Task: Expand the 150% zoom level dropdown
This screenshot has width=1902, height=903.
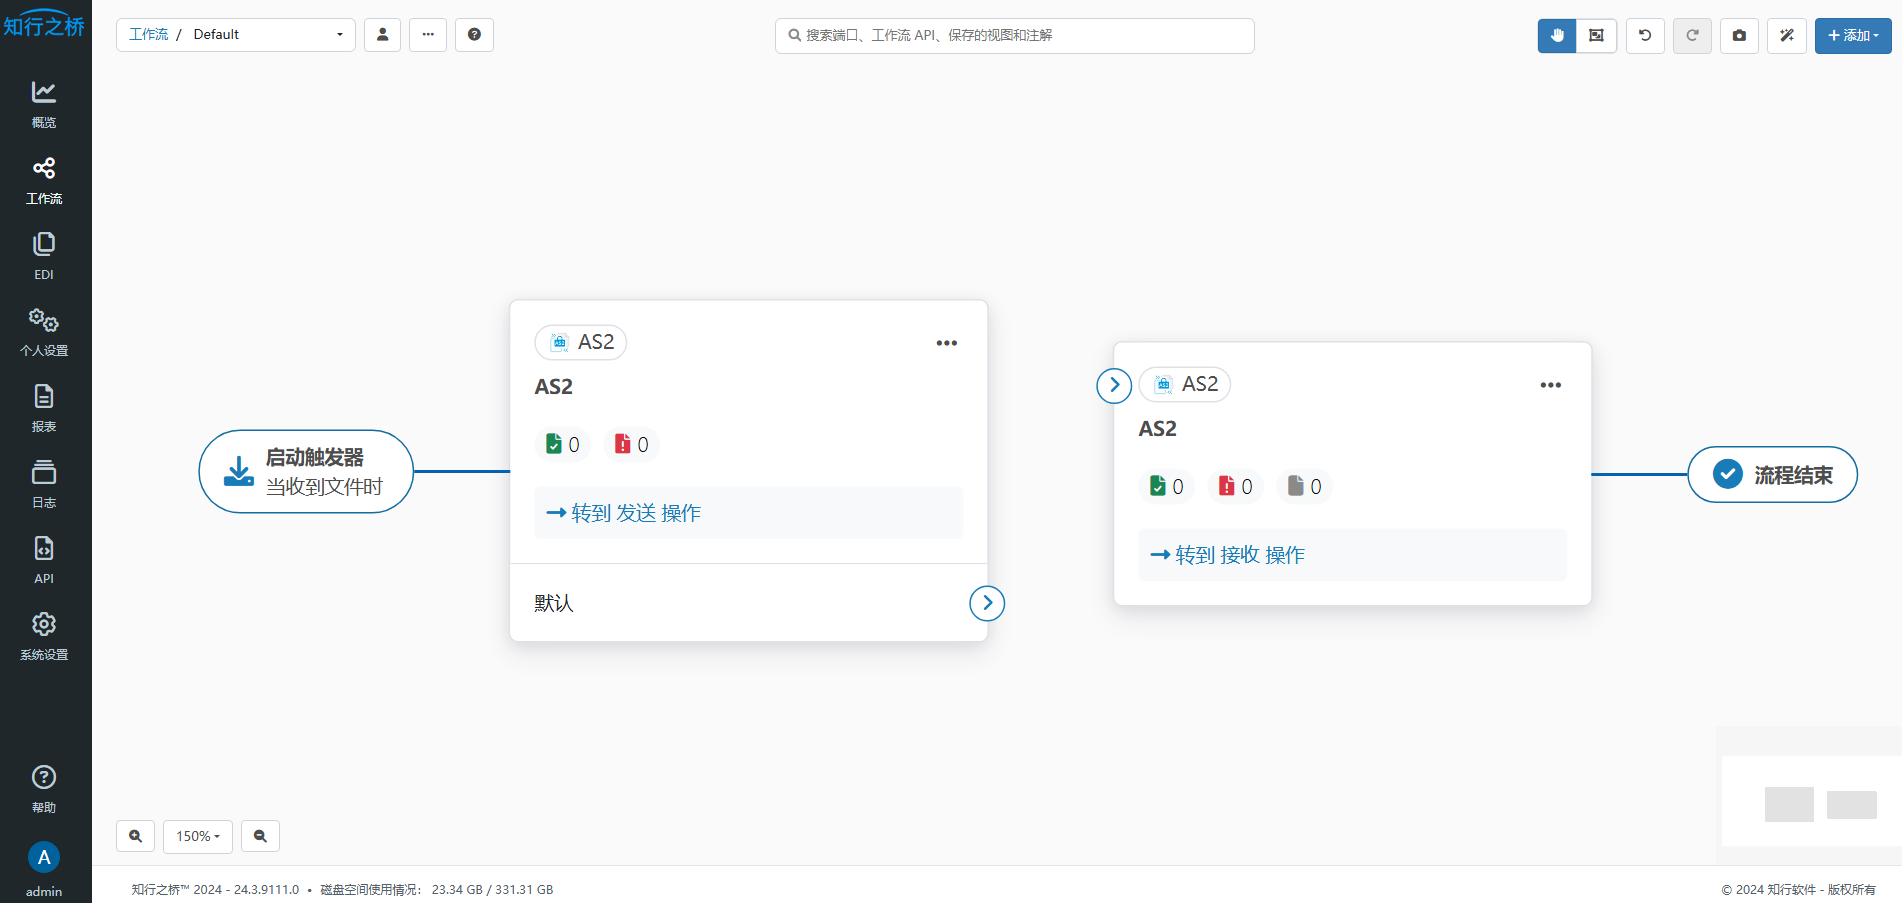Action: pyautogui.click(x=198, y=836)
